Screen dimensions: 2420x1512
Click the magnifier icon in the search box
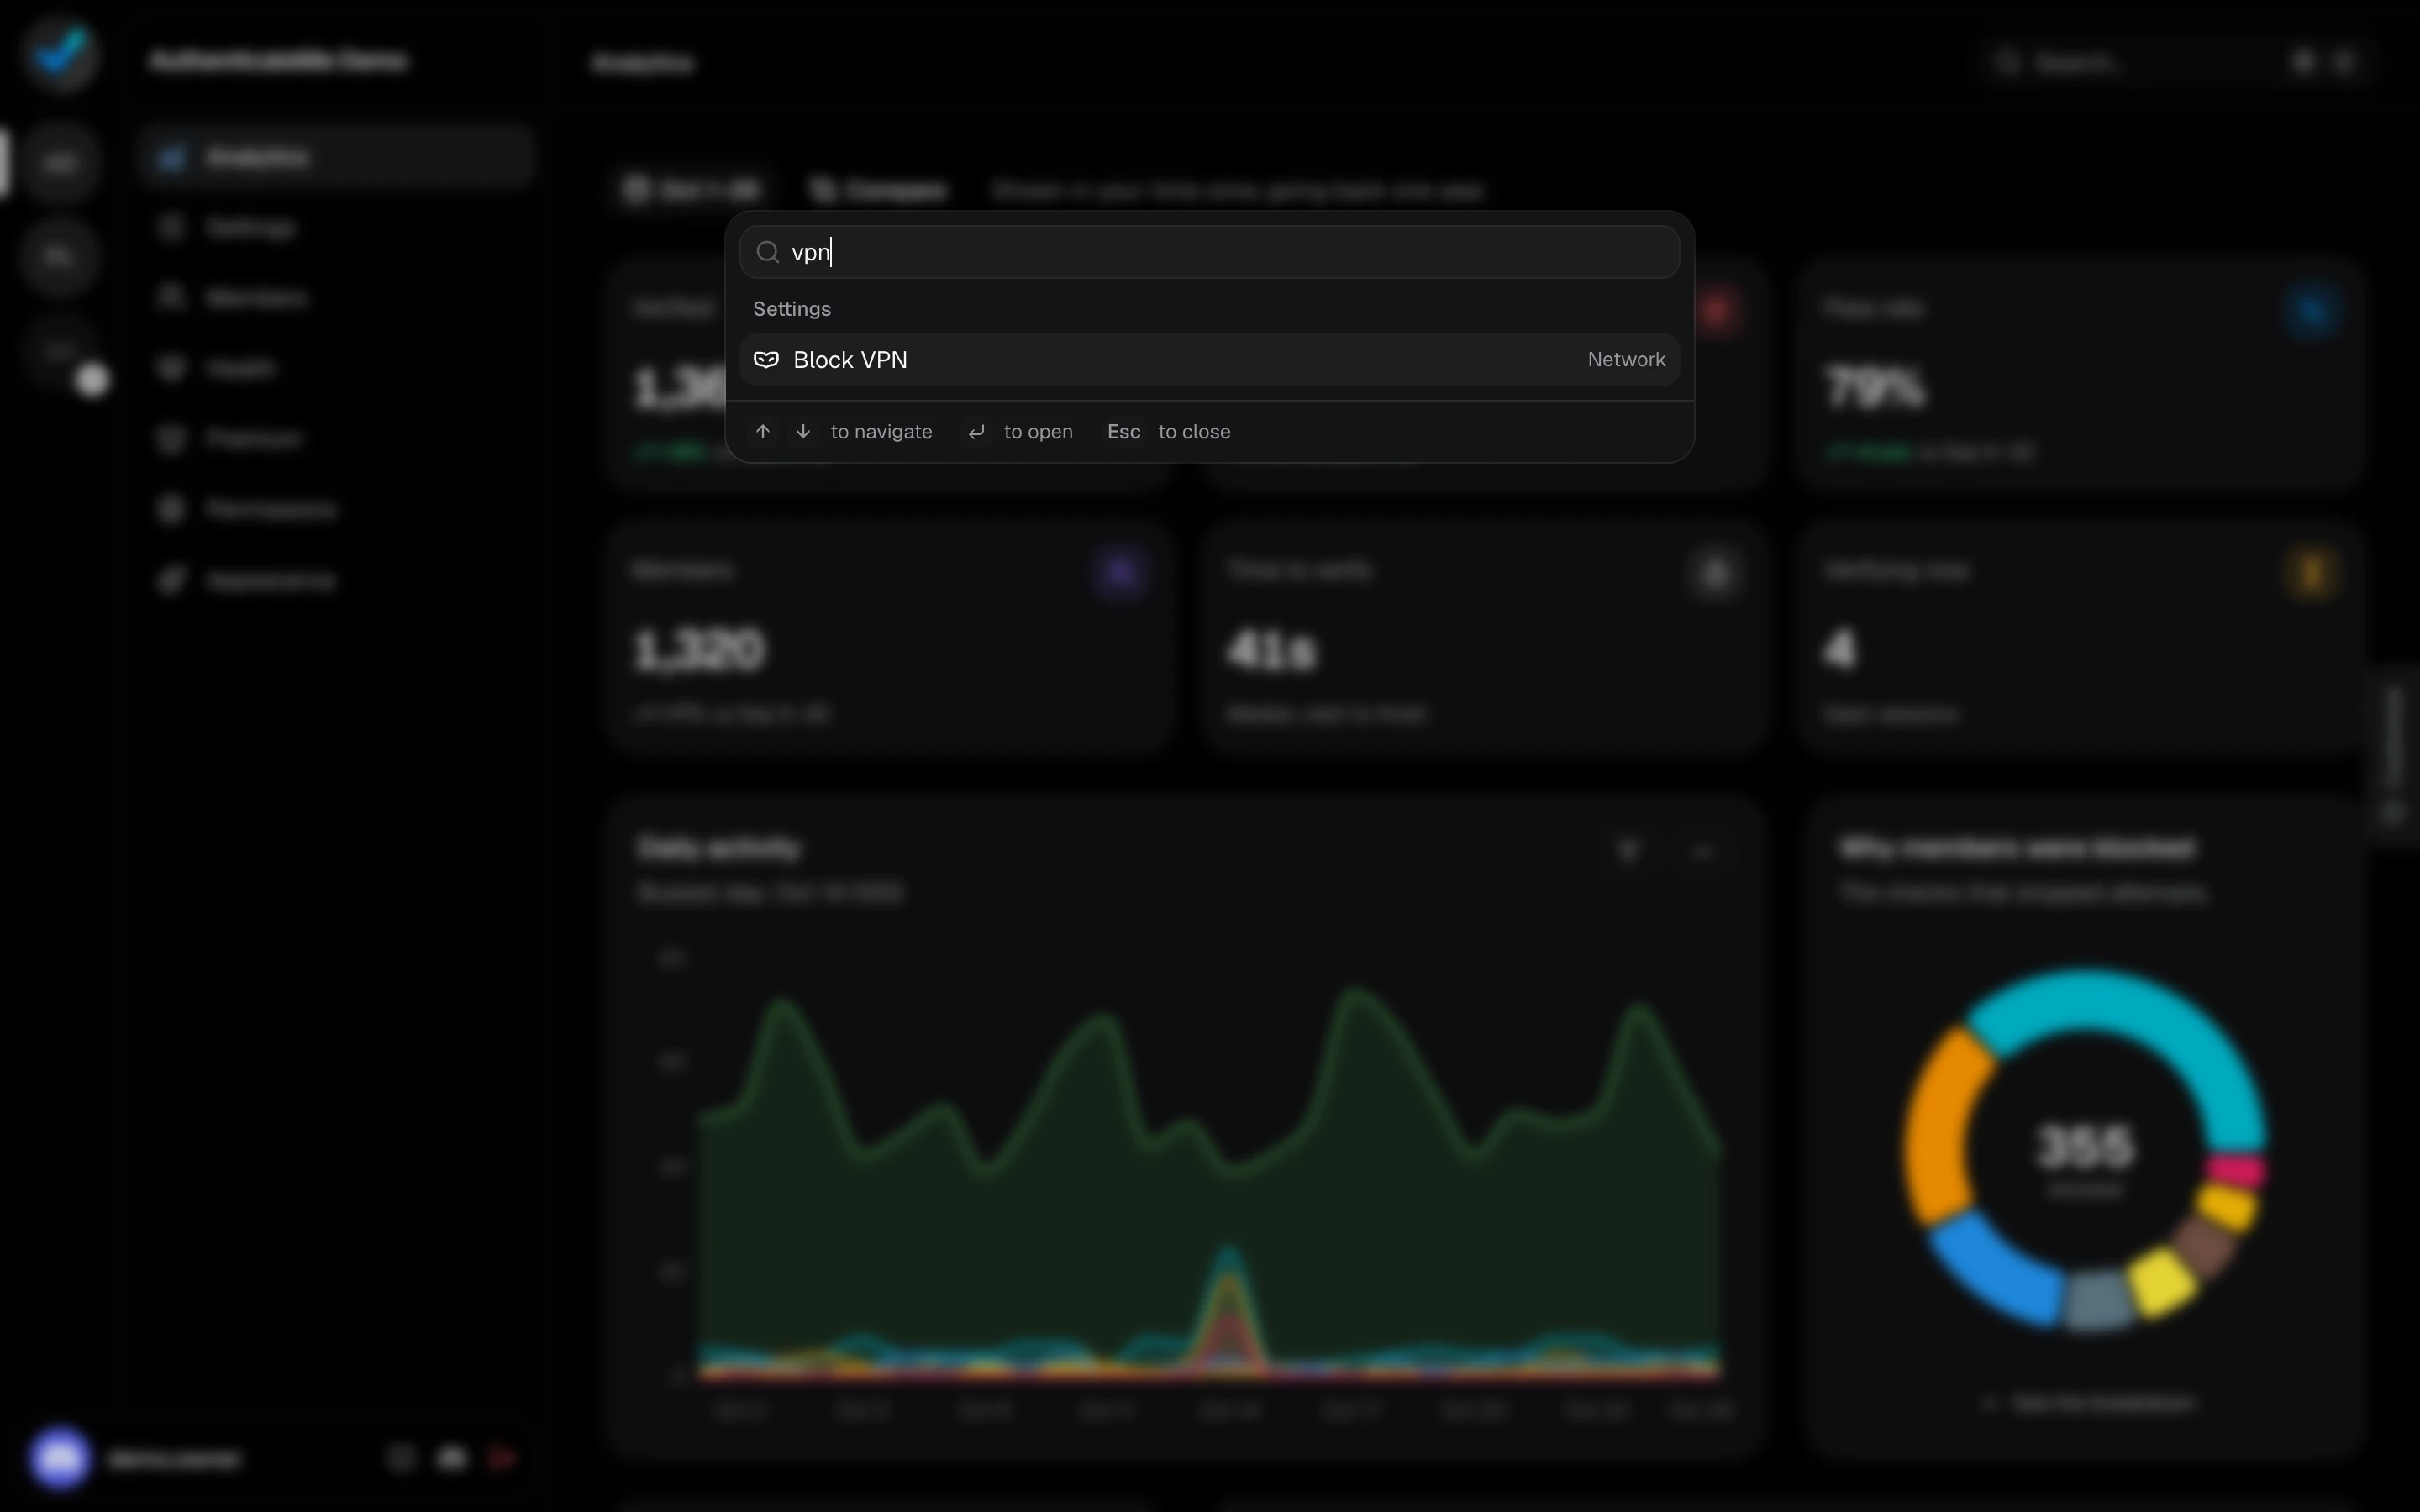point(767,253)
